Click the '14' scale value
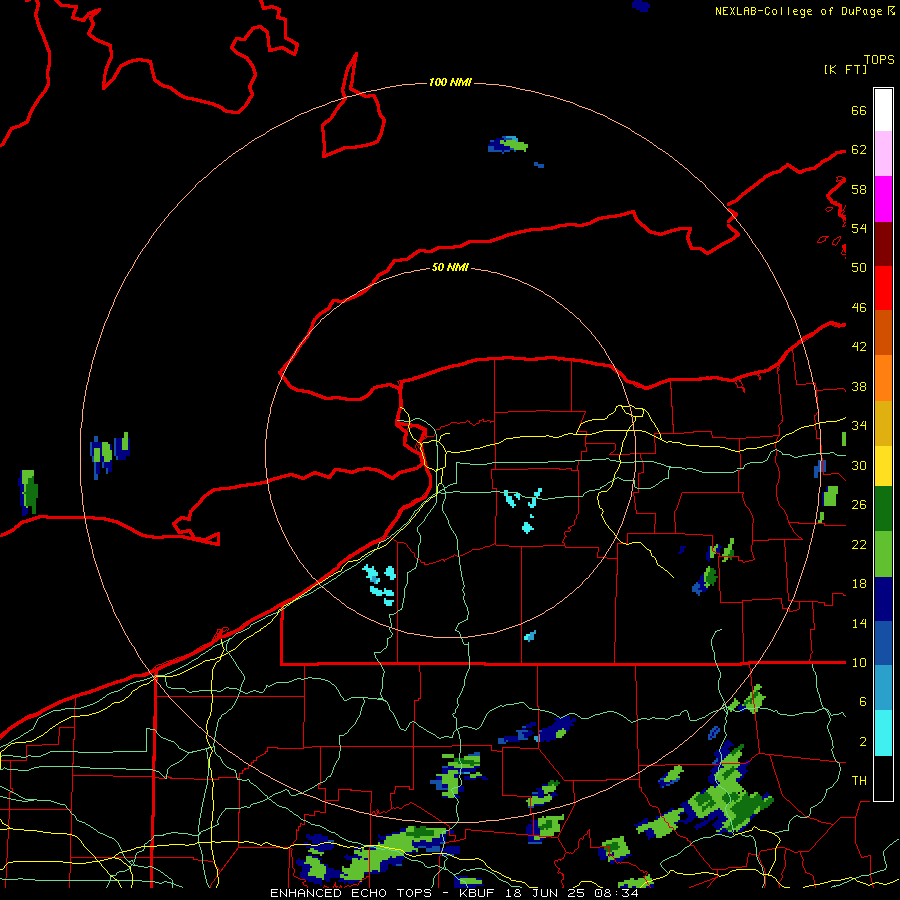 tap(859, 623)
